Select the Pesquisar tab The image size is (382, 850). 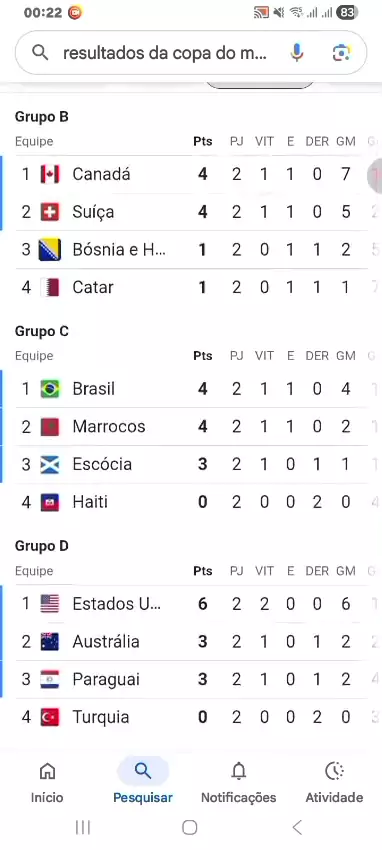pos(143,782)
